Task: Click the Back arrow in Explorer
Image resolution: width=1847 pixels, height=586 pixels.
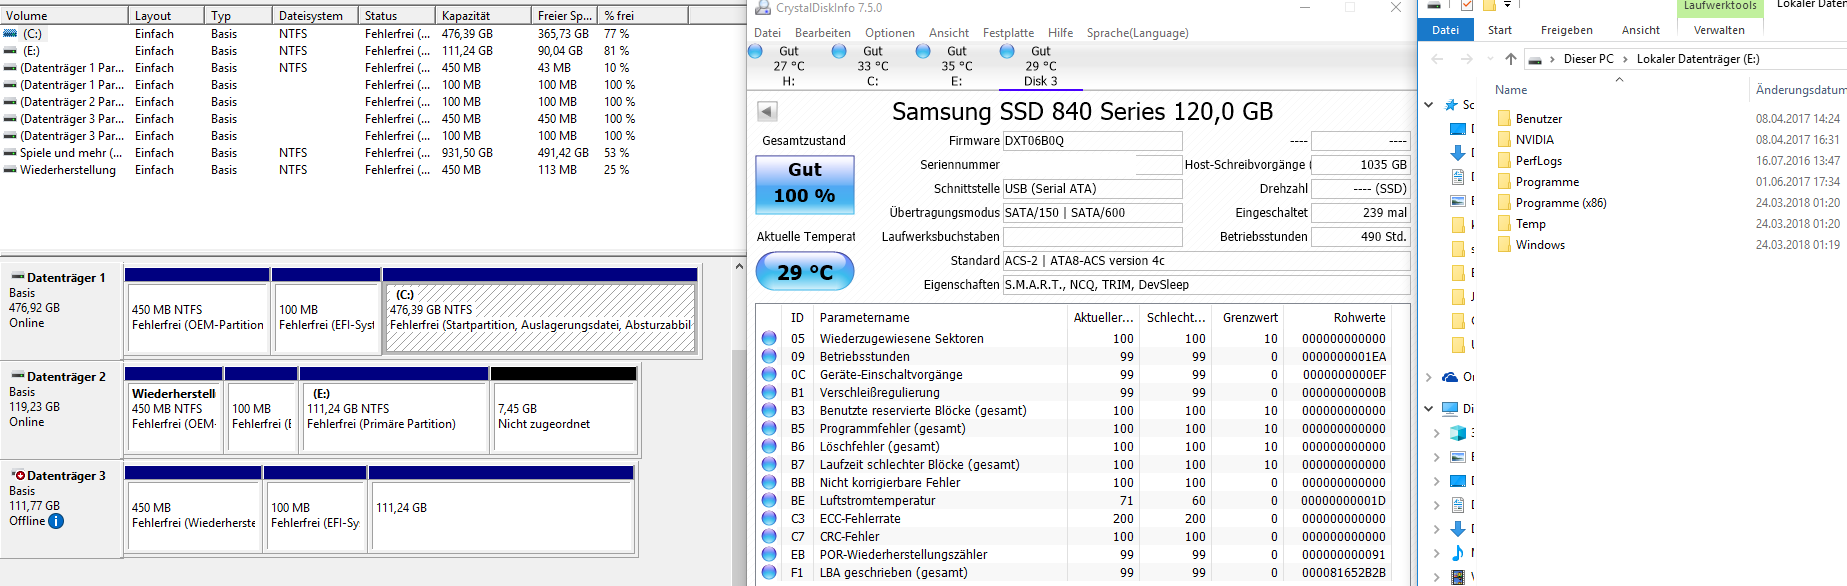Action: (1437, 59)
